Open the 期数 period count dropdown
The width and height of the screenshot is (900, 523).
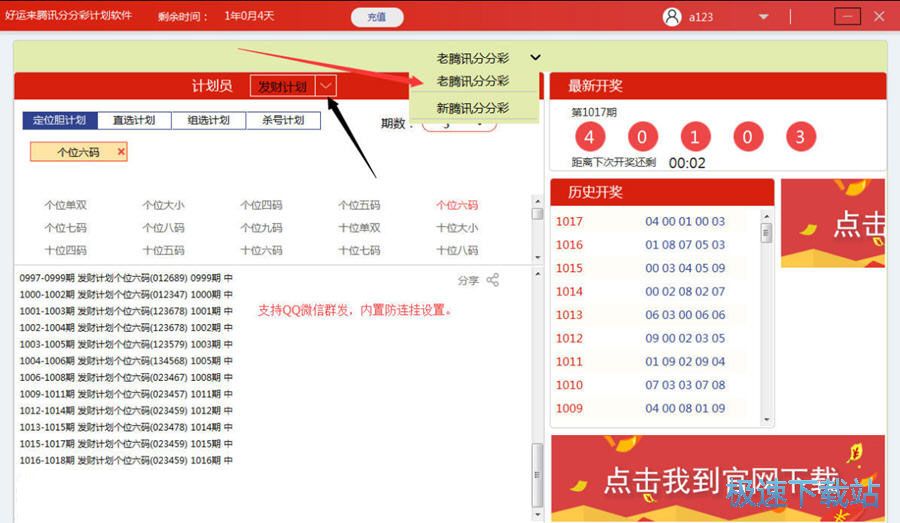tap(459, 123)
